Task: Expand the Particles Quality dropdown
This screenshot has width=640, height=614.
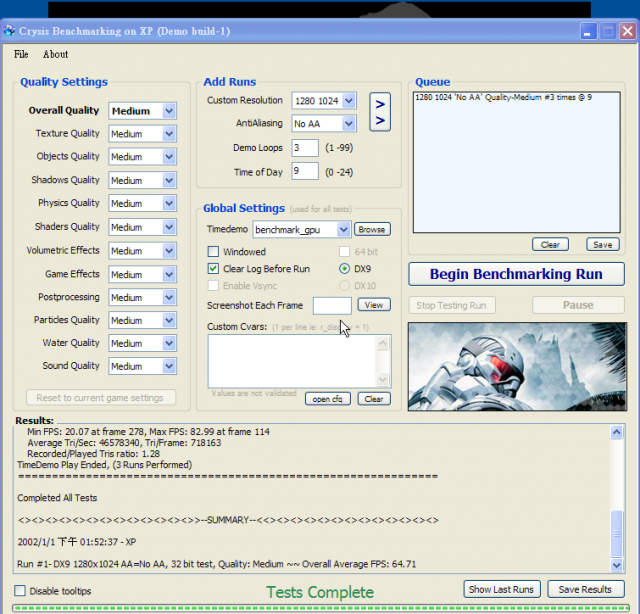Action: coord(169,320)
